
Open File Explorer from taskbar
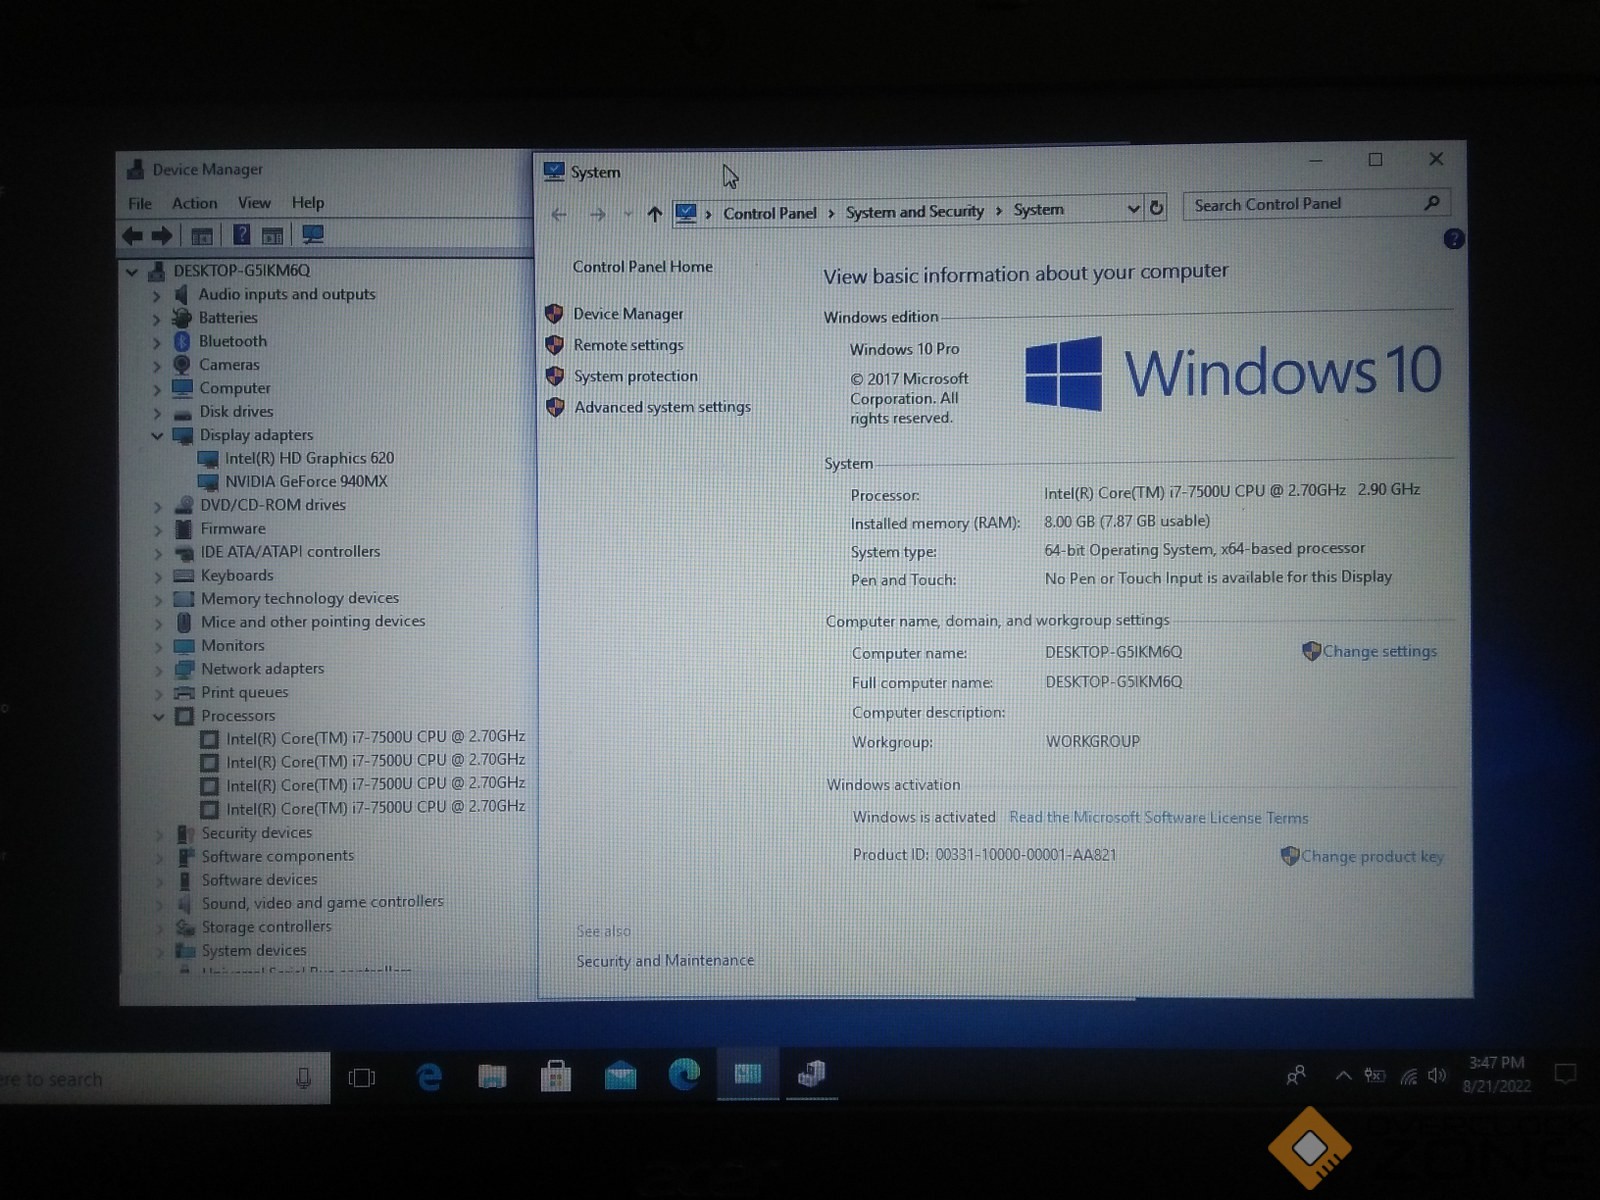pos(492,1077)
